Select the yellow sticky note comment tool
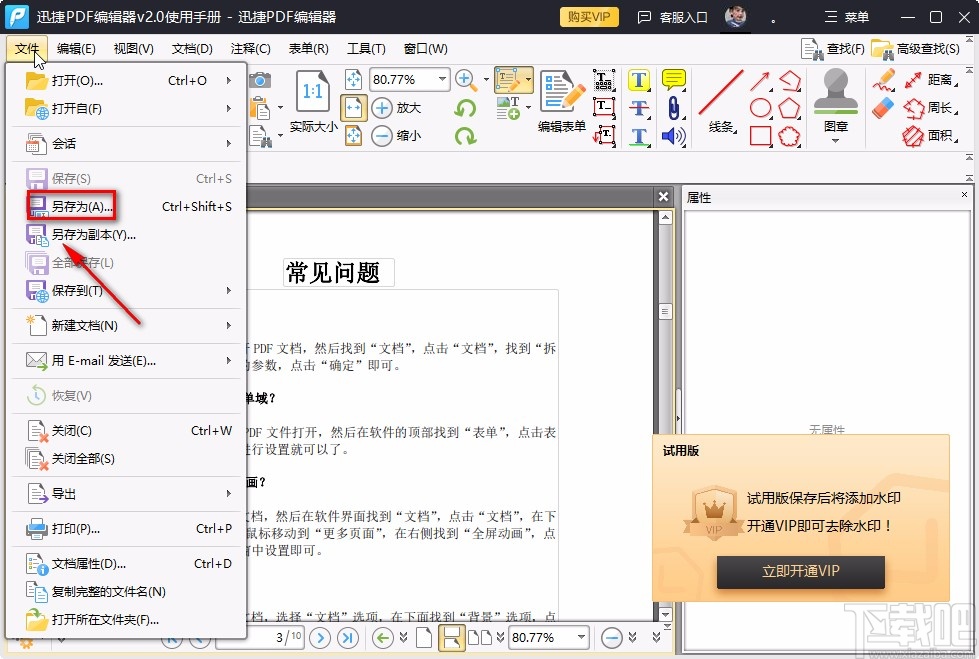979x659 pixels. click(673, 79)
